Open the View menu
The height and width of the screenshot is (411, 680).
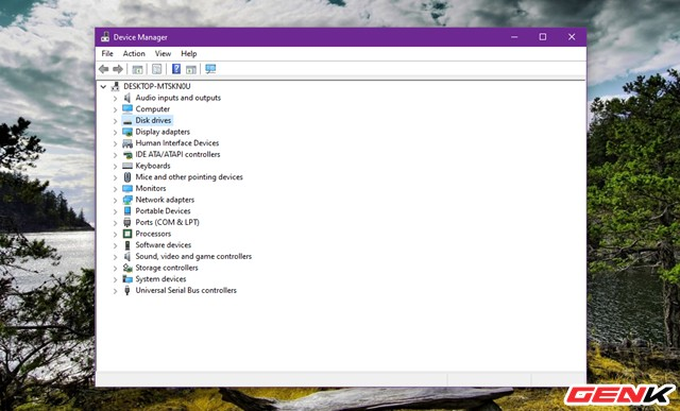pos(163,54)
